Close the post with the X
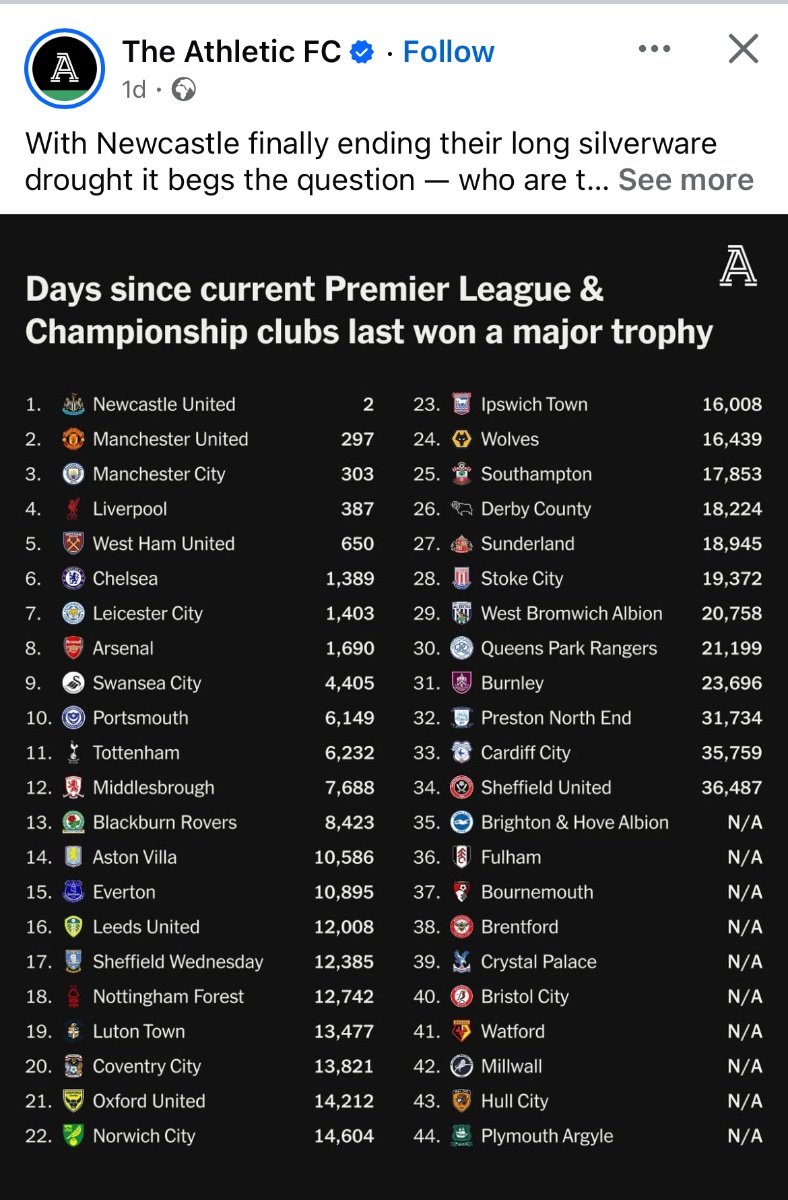Image resolution: width=788 pixels, height=1200 pixels. [743, 48]
